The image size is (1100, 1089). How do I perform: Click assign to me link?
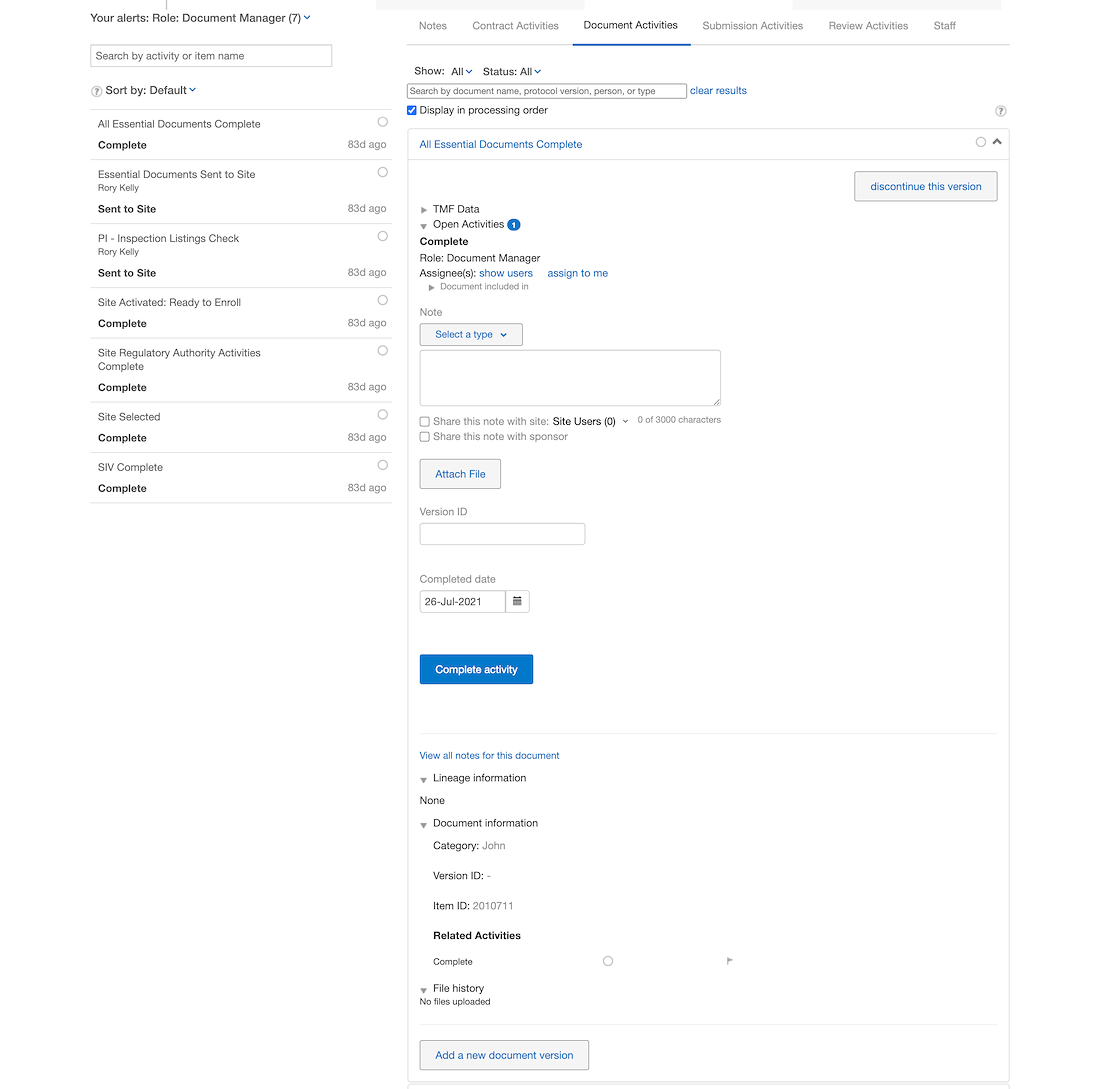click(577, 274)
